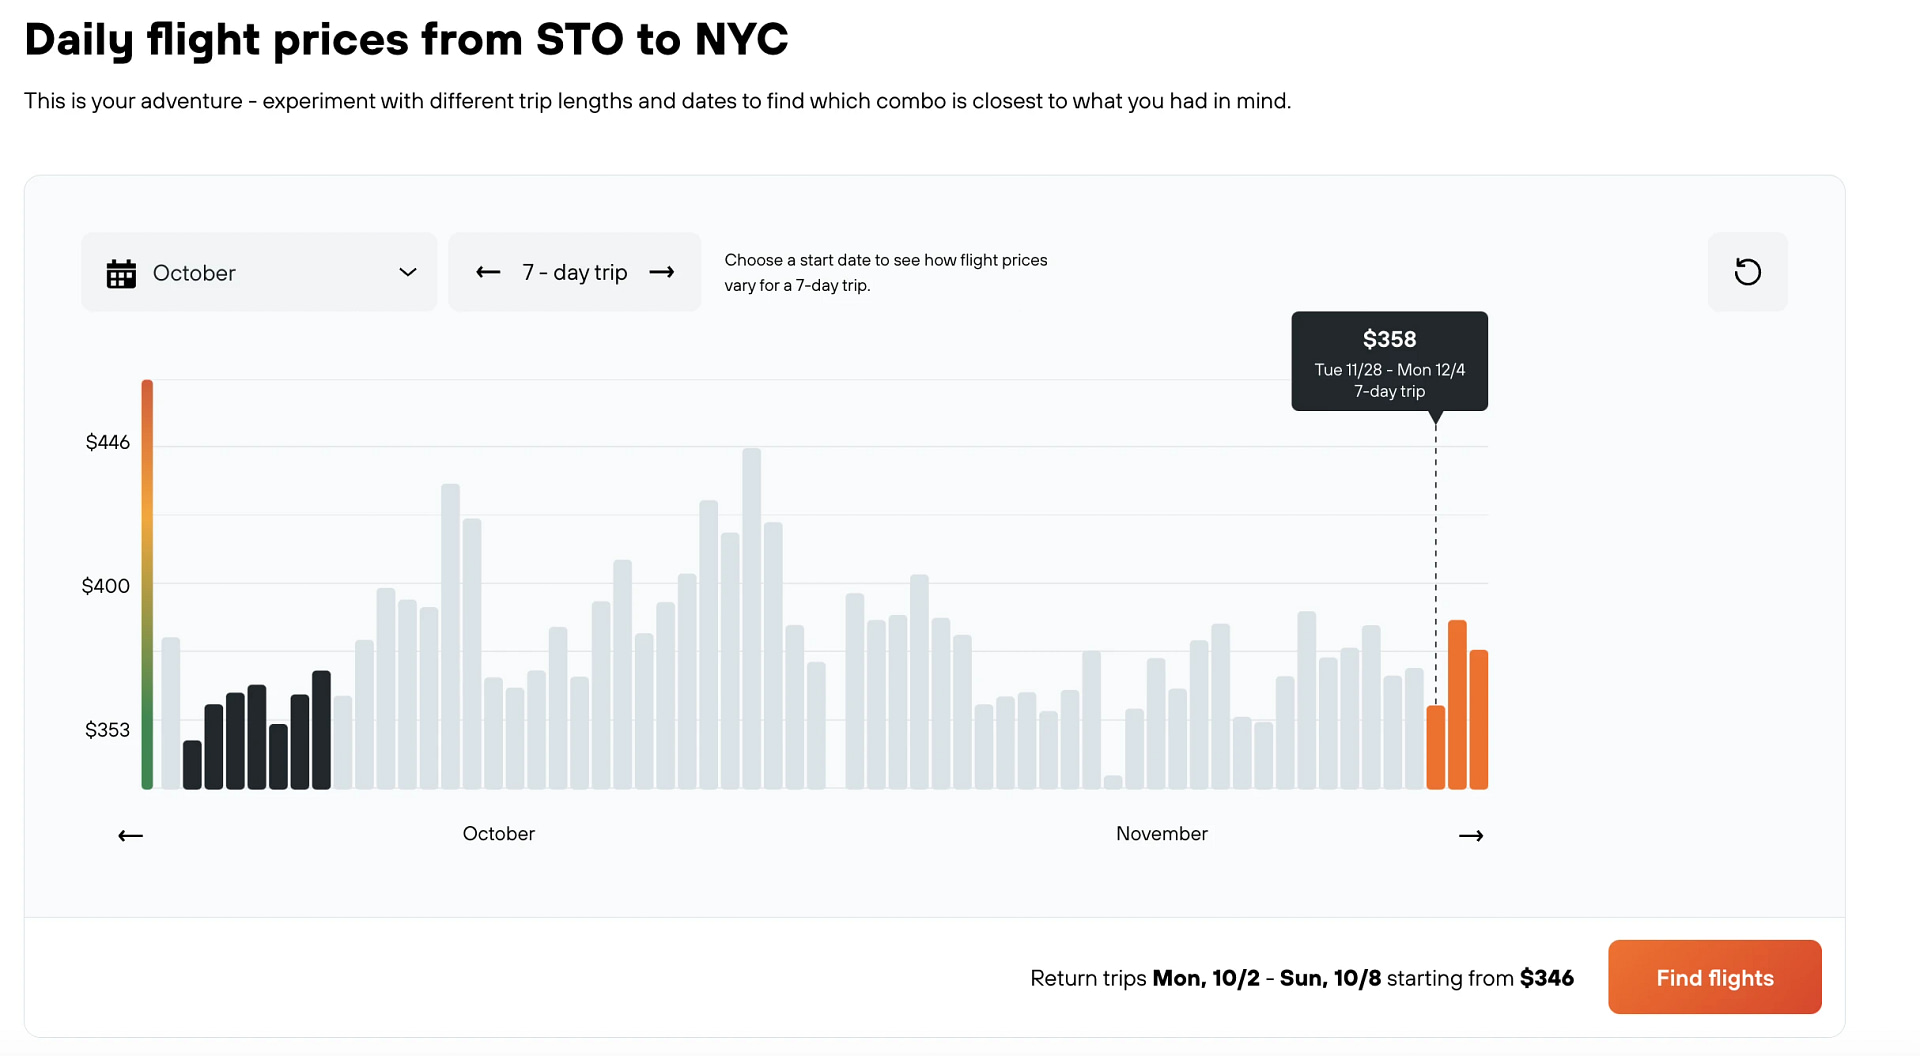
Task: Click the Find flights button
Action: [x=1714, y=977]
